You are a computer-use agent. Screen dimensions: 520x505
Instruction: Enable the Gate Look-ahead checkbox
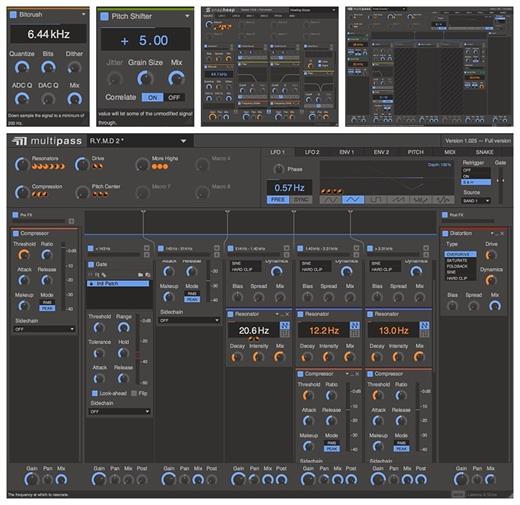tap(94, 394)
